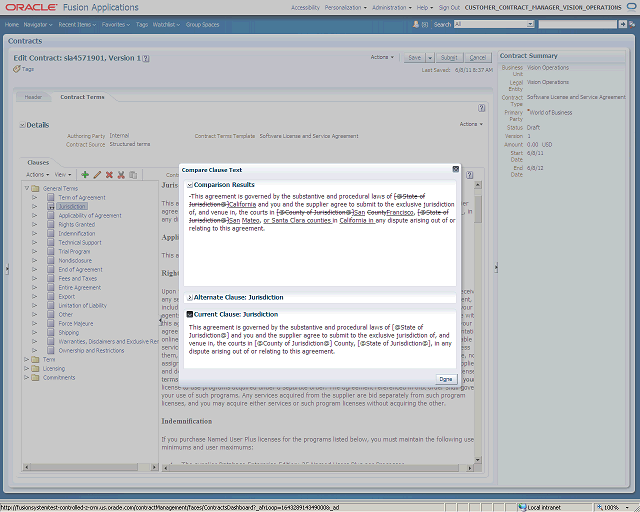Viewport: 640px width, 512px height.
Task: Click the Nondisclosure clause document icon
Action: coord(51,260)
